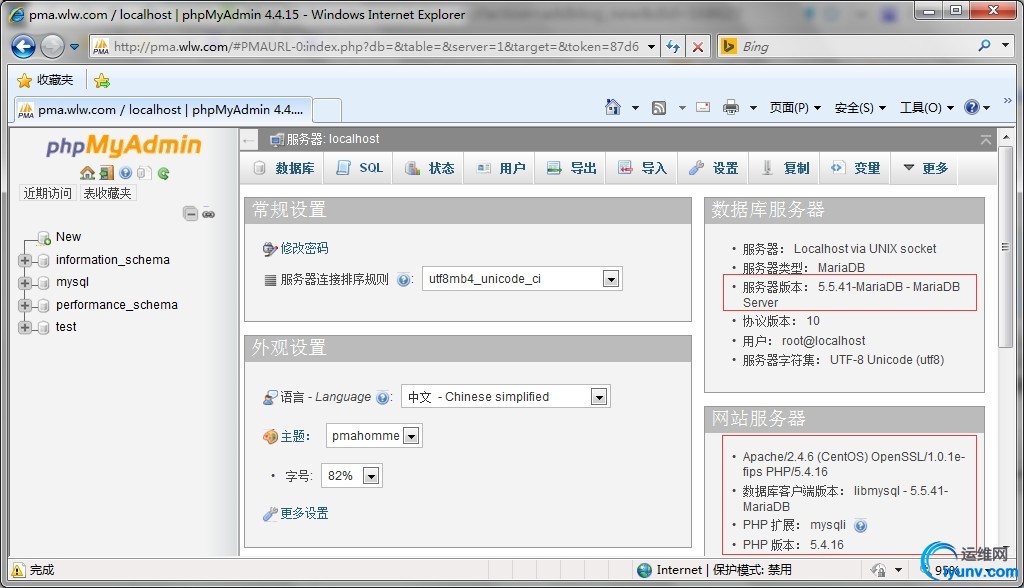This screenshot has width=1024, height=588.
Task: Open the address bar URL history dropdown
Action: point(651,46)
